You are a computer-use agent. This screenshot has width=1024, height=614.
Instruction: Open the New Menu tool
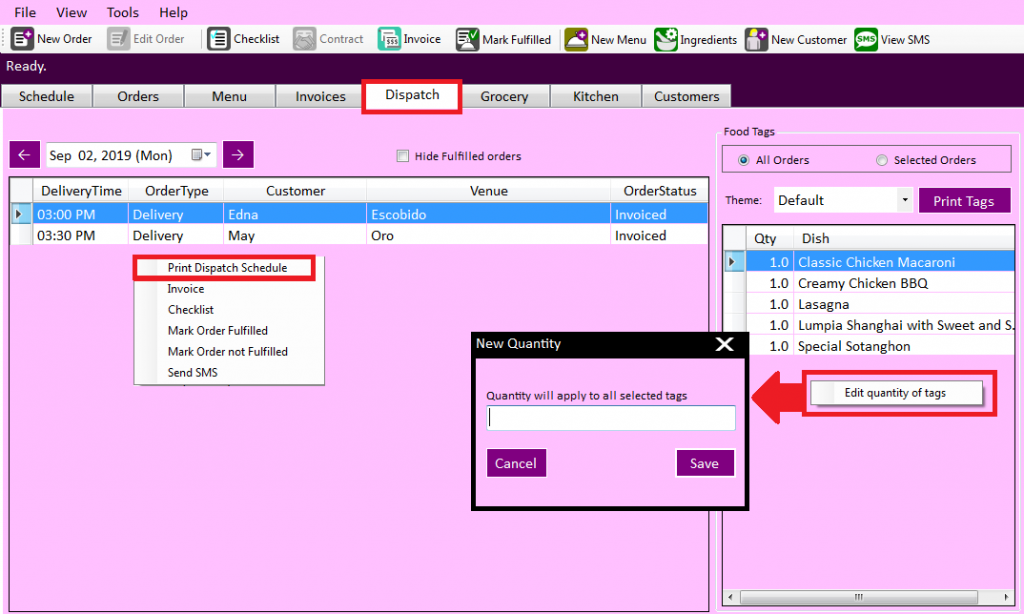(605, 39)
